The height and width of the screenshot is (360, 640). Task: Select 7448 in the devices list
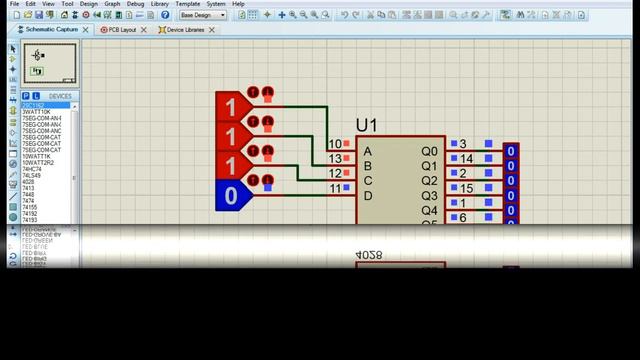click(x=28, y=195)
